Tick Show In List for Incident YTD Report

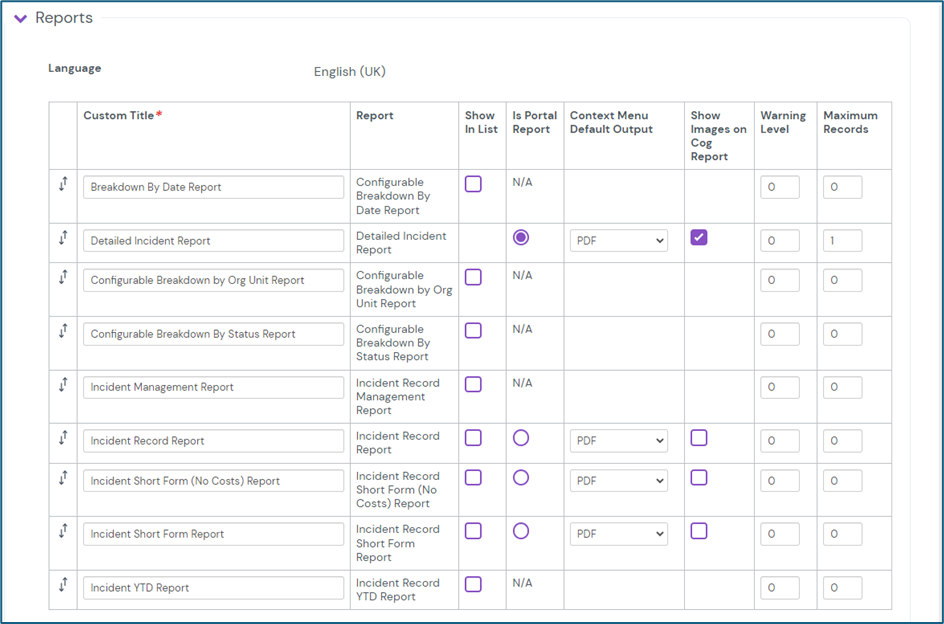point(473,584)
